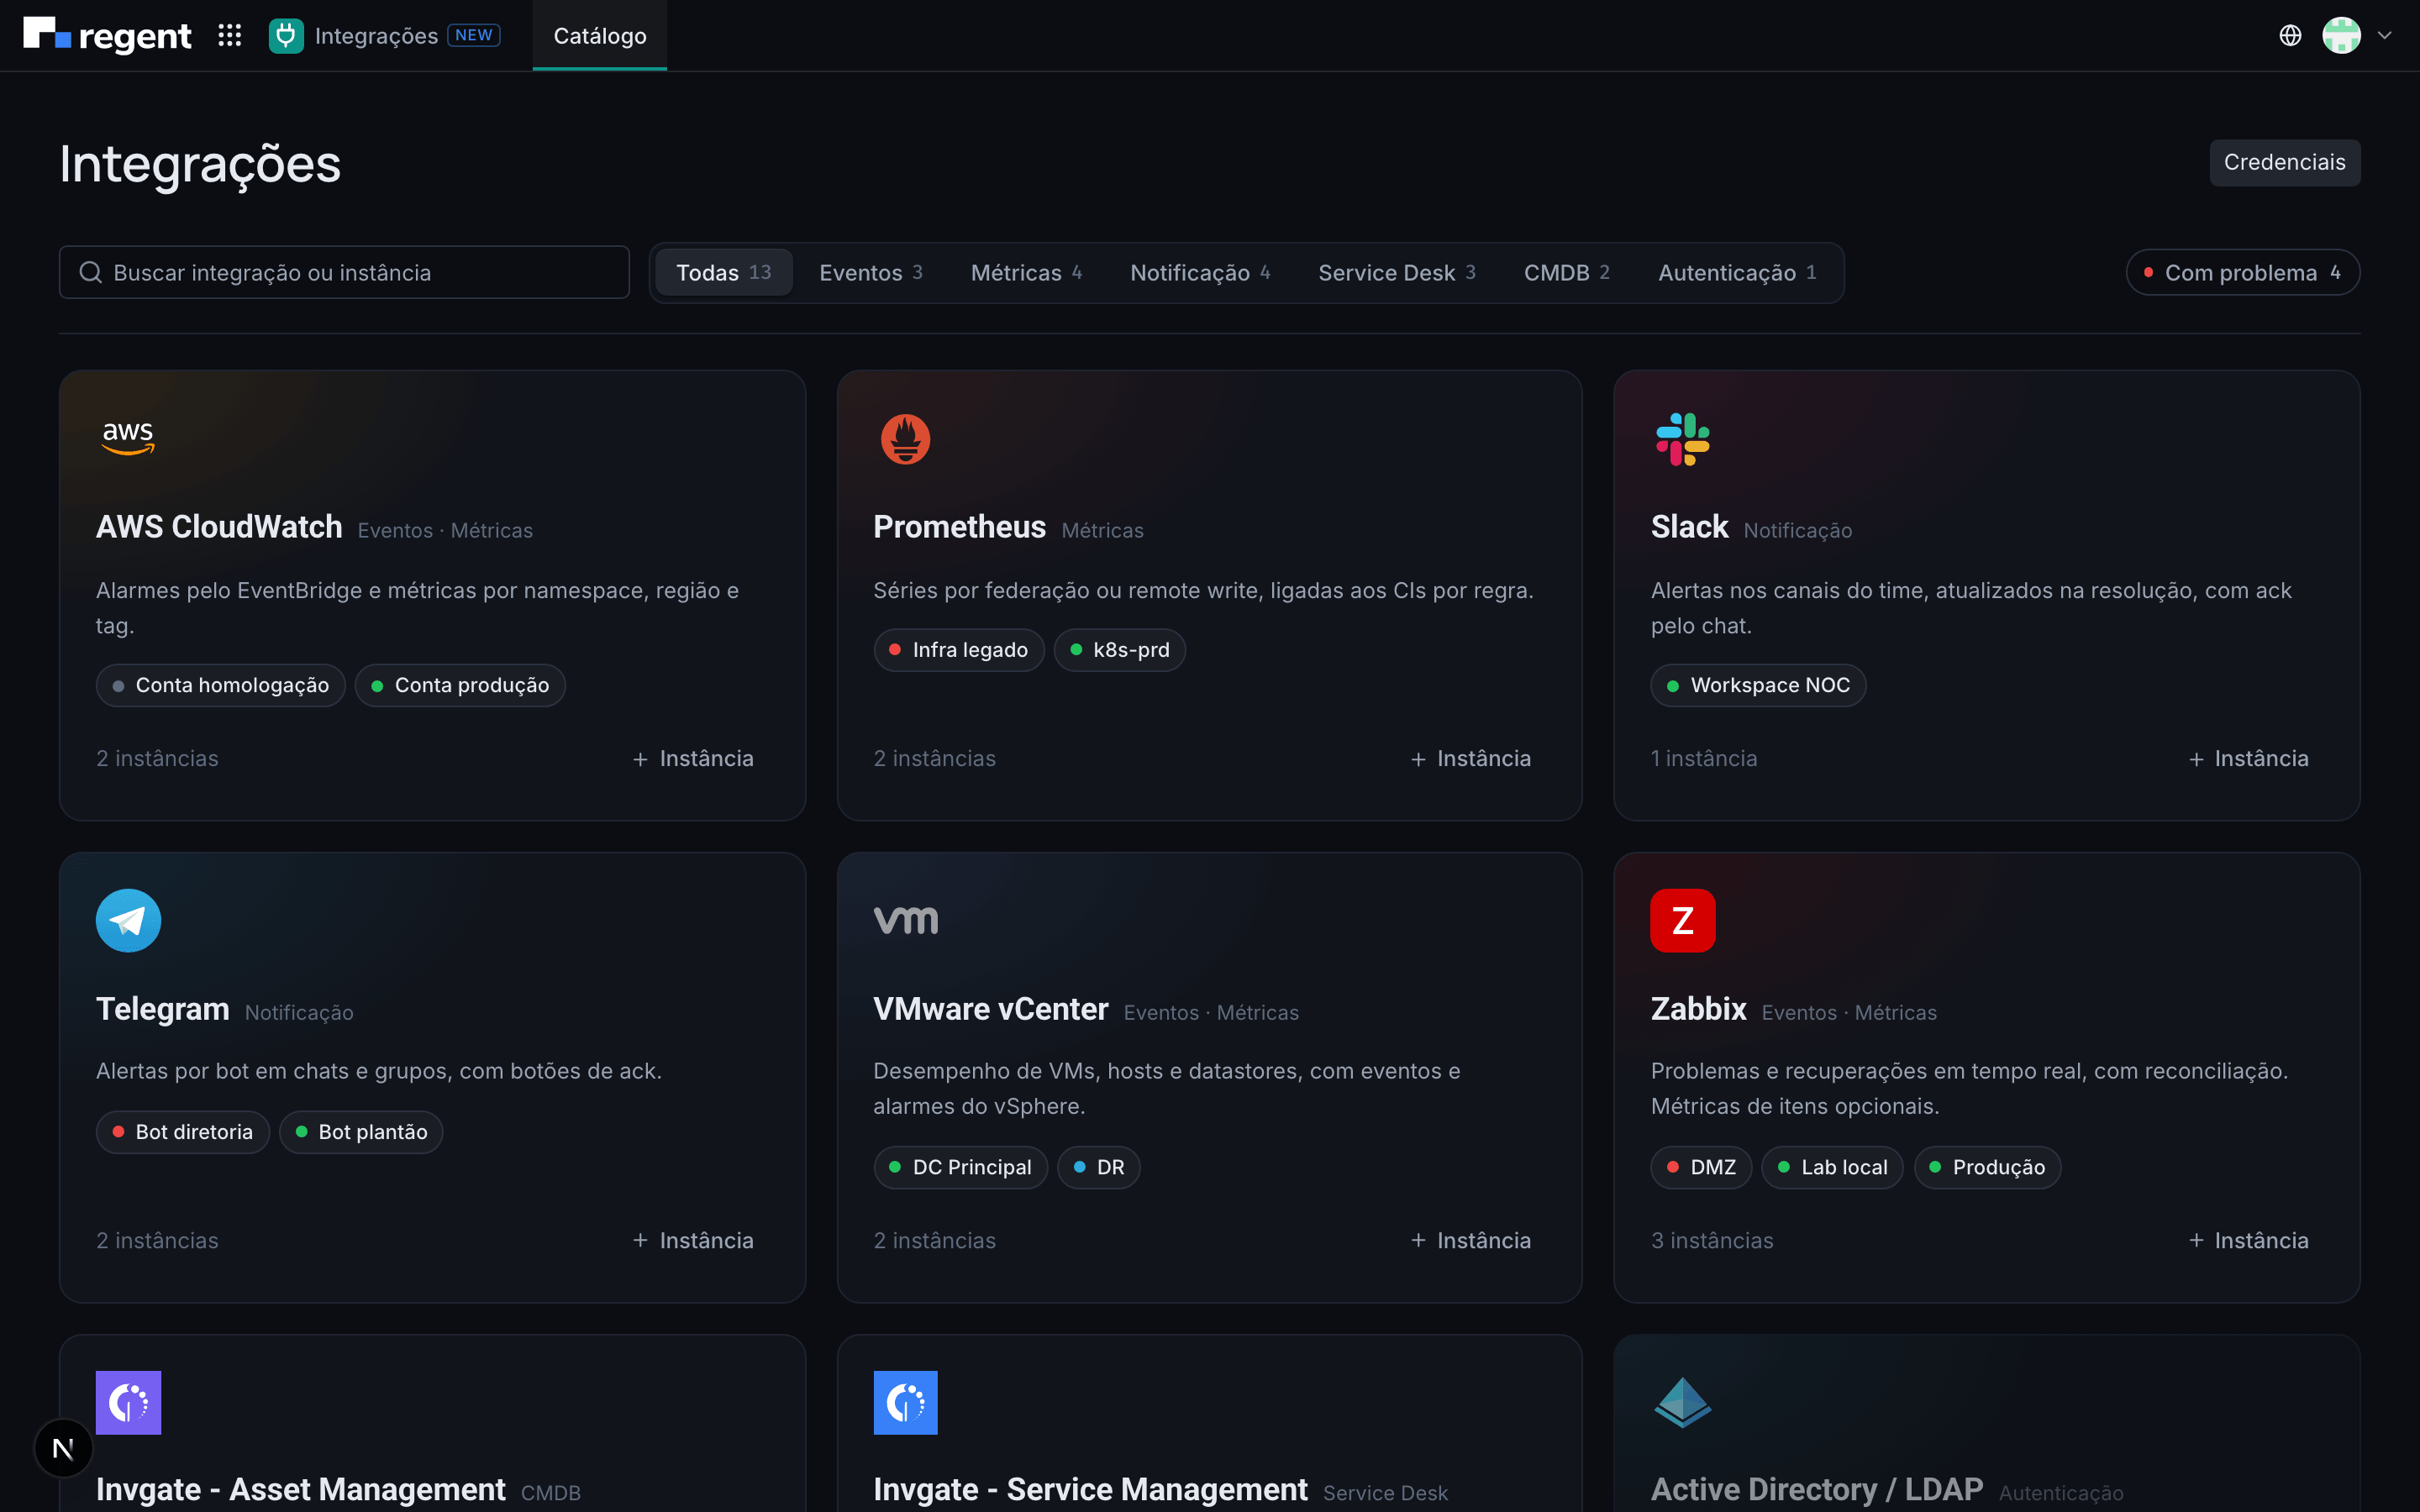Image resolution: width=2420 pixels, height=1512 pixels.
Task: Open the Infra legado instance chip
Action: point(959,650)
